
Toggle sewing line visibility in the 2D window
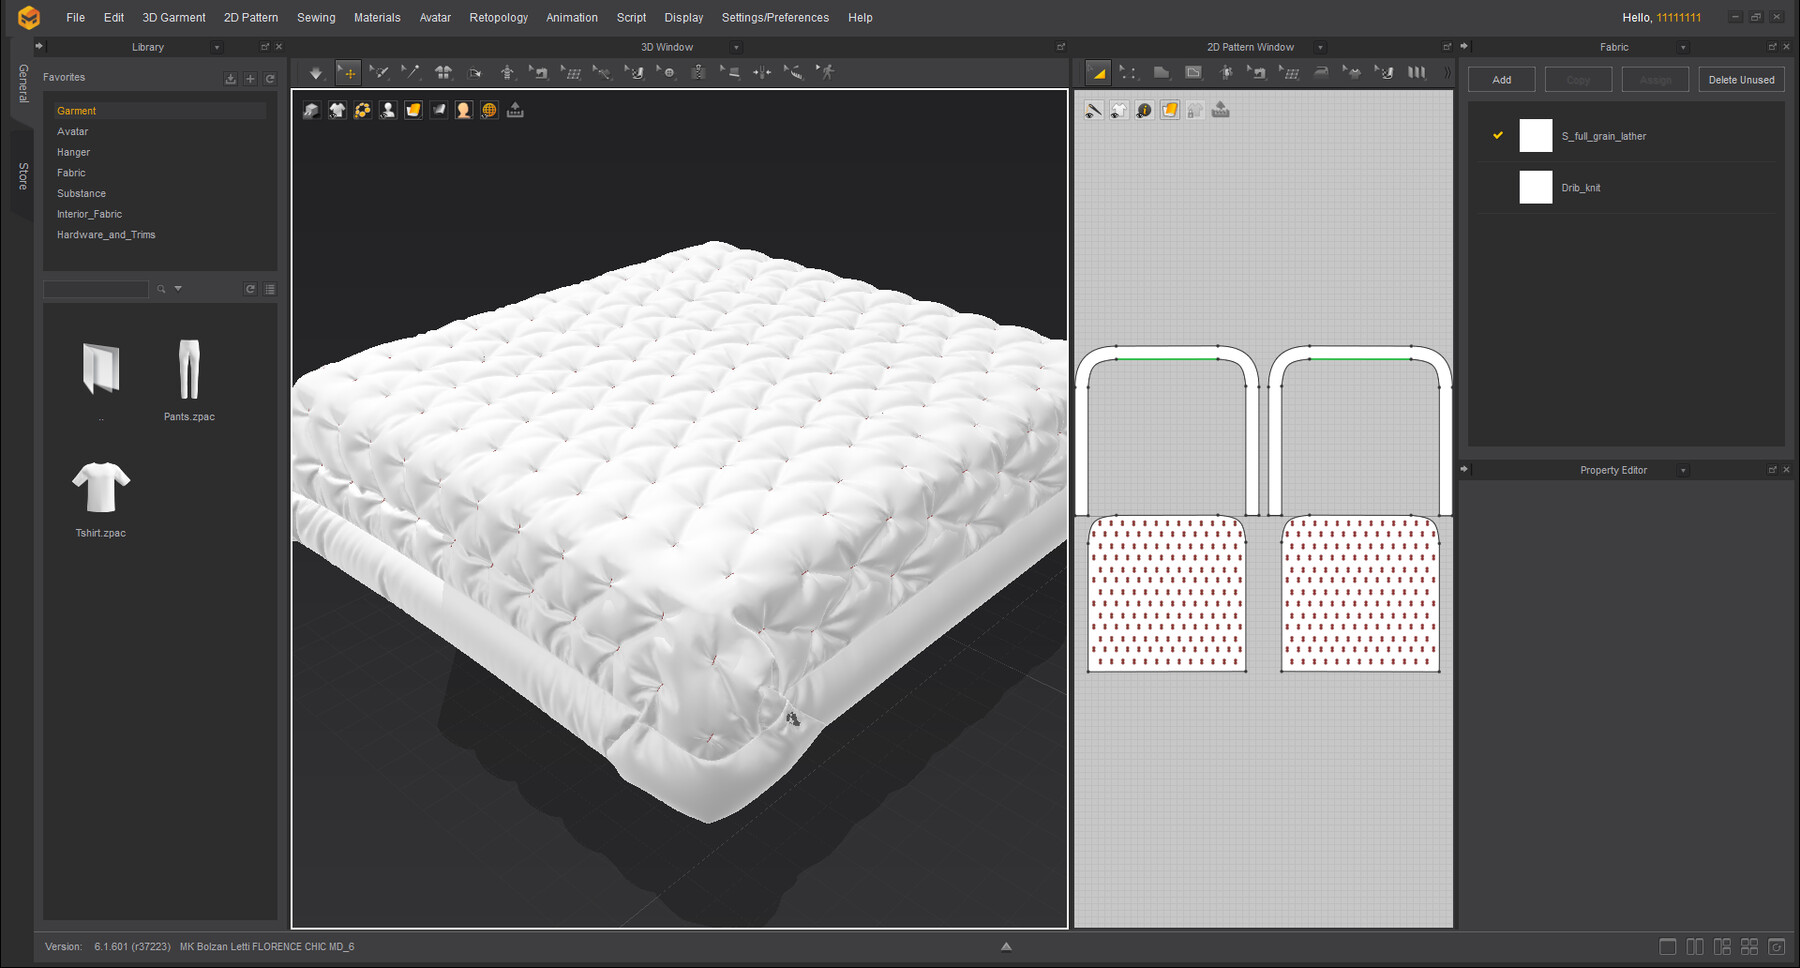[1093, 110]
